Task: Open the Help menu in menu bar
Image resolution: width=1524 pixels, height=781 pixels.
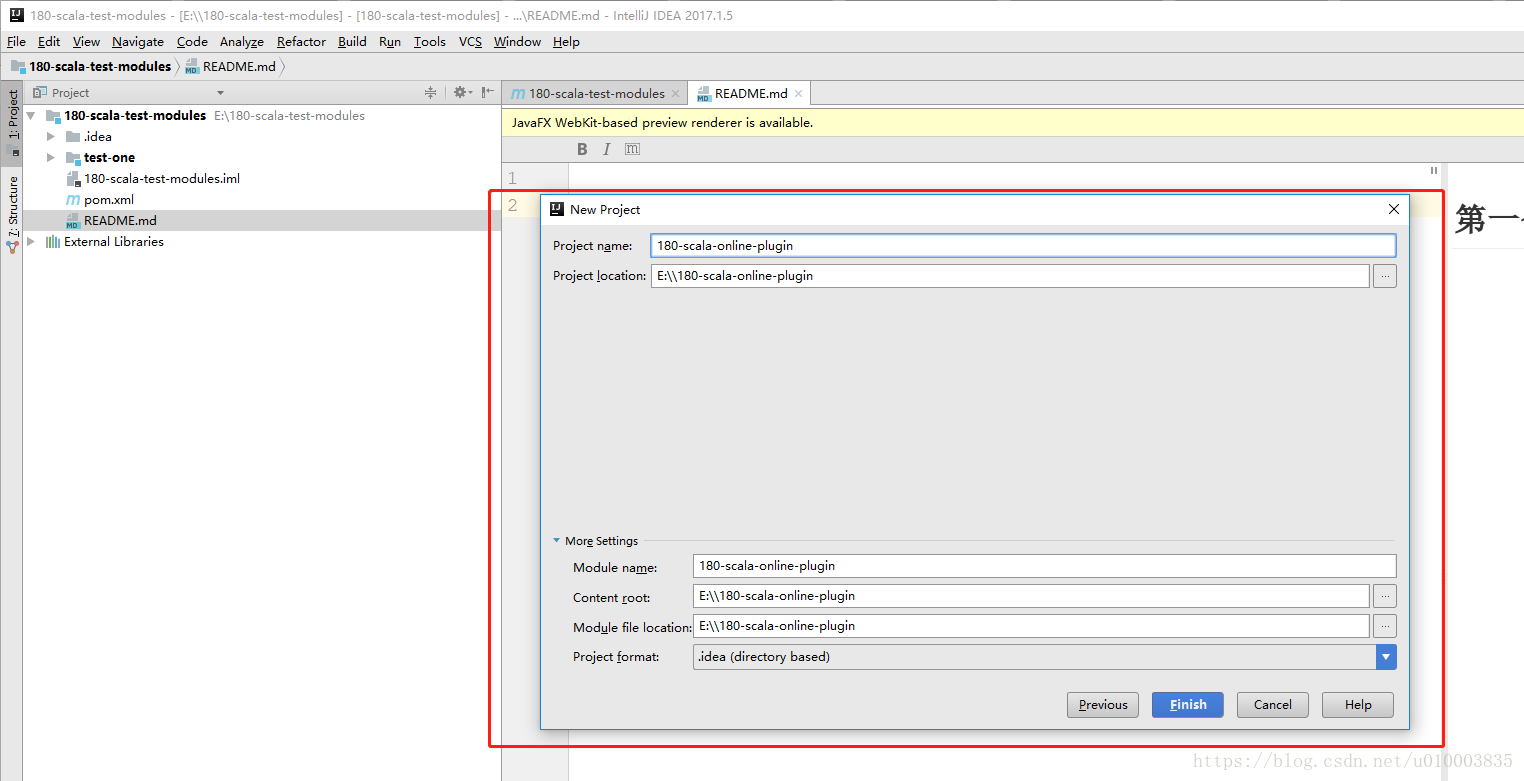Action: (x=566, y=42)
